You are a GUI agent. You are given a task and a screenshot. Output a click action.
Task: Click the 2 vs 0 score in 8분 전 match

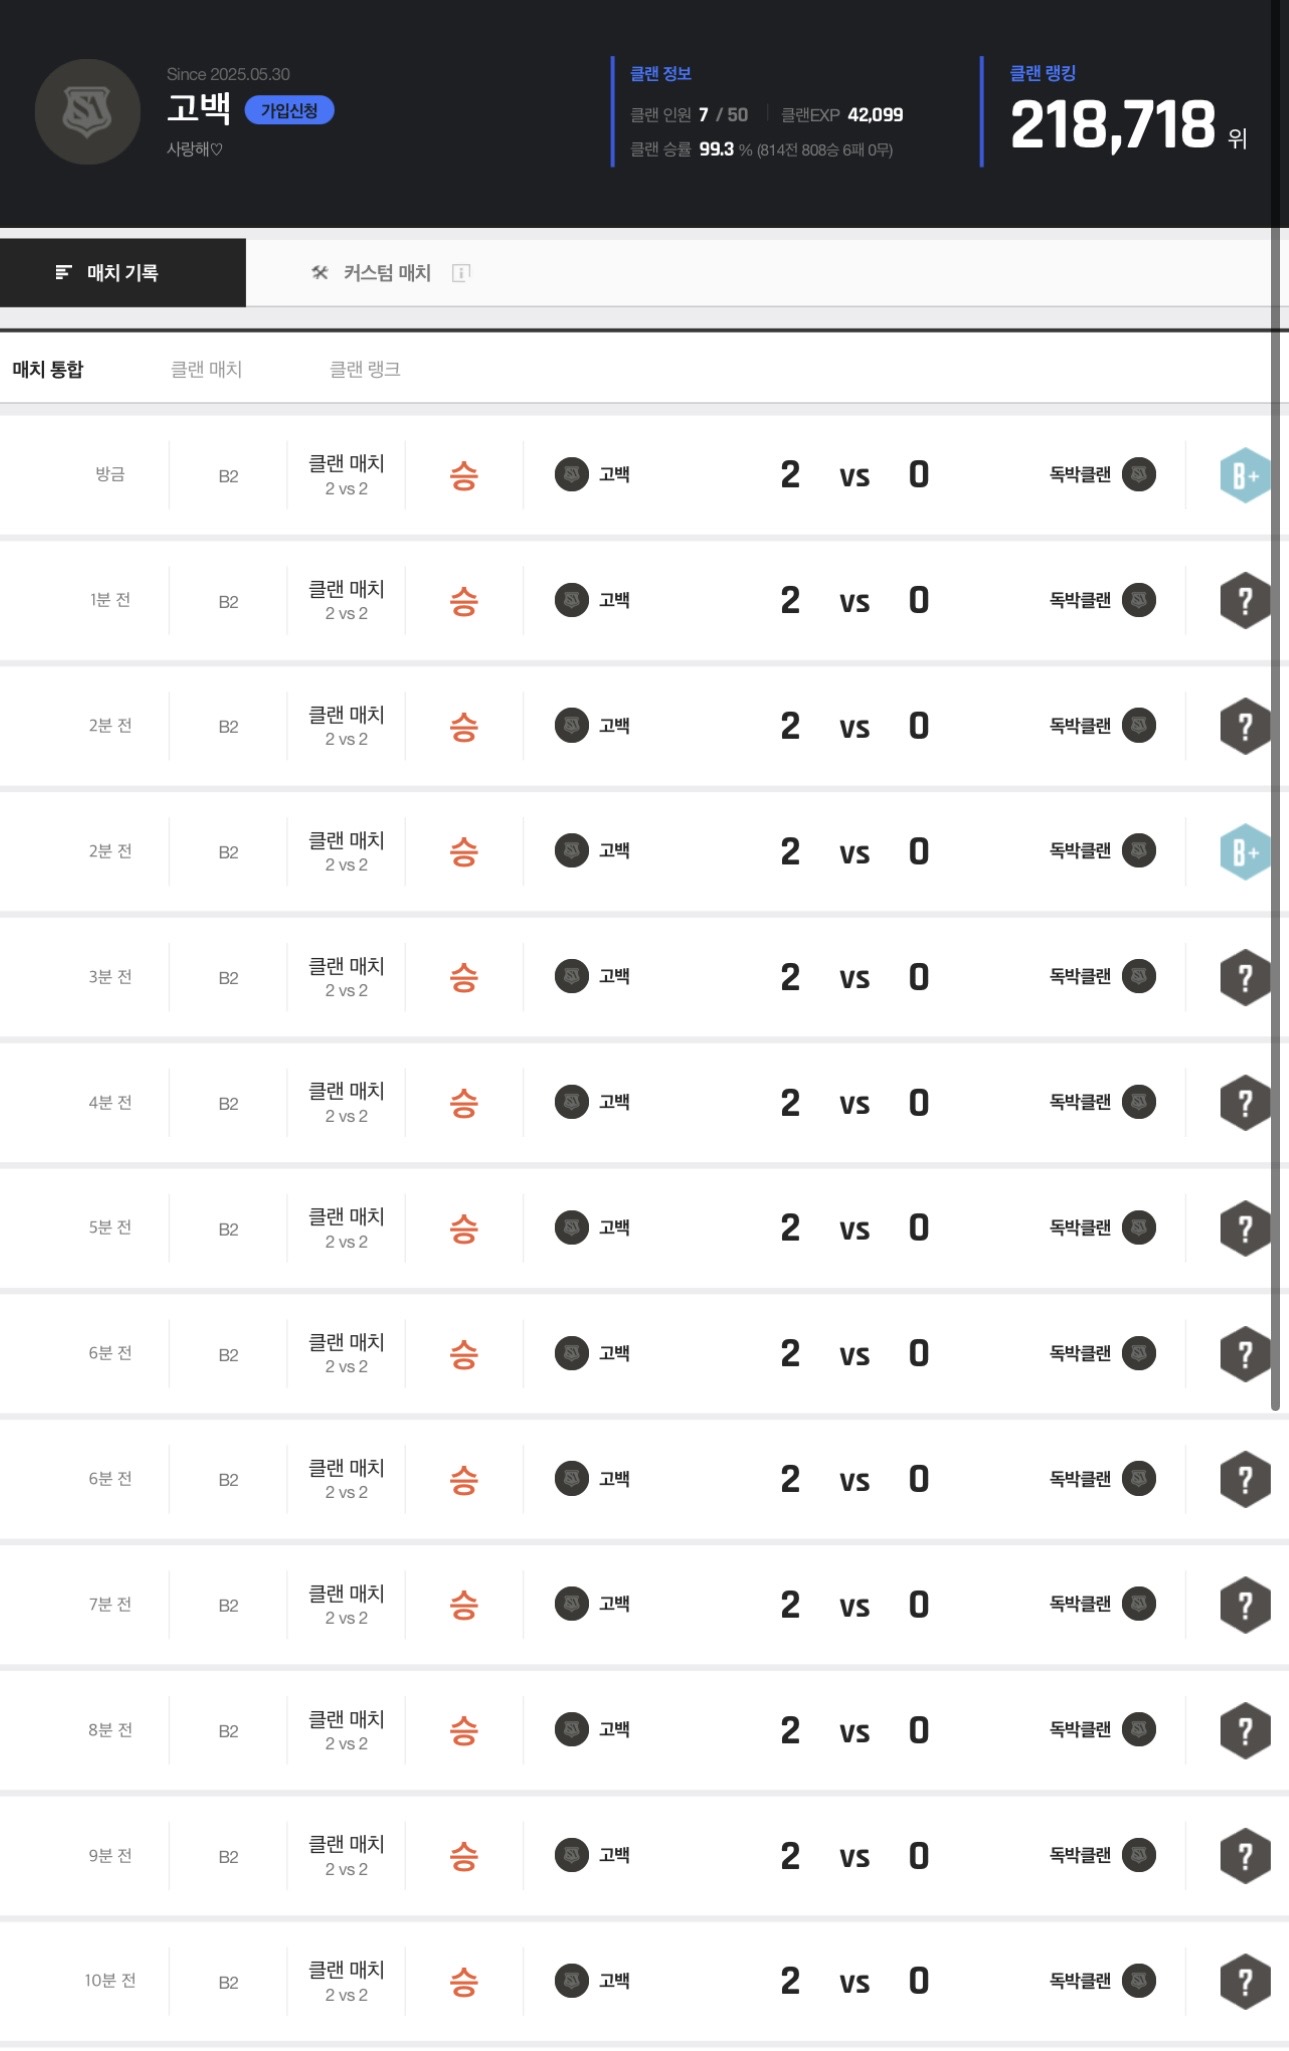click(854, 1730)
